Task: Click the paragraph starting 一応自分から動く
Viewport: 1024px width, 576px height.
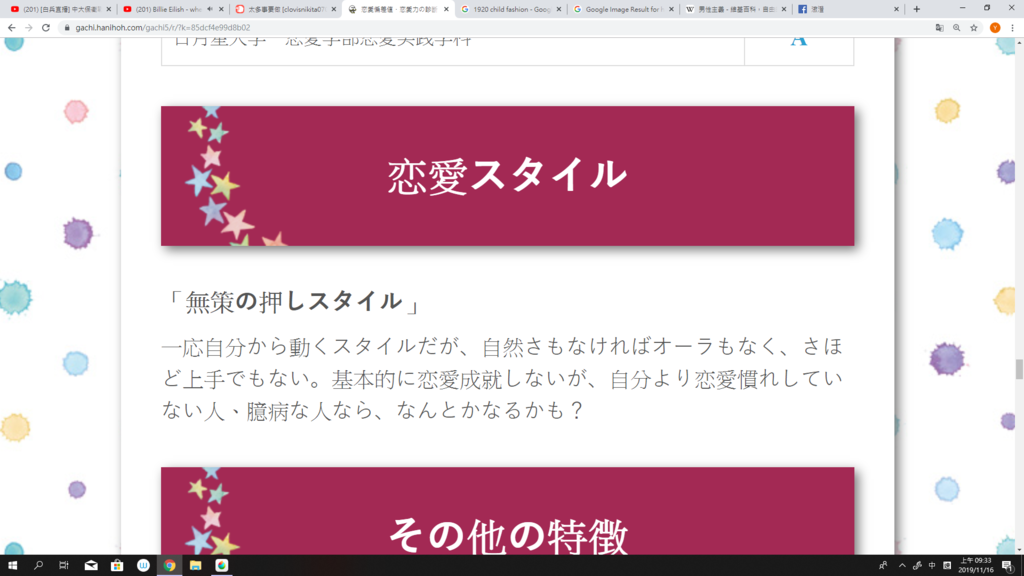Action: tap(503, 378)
